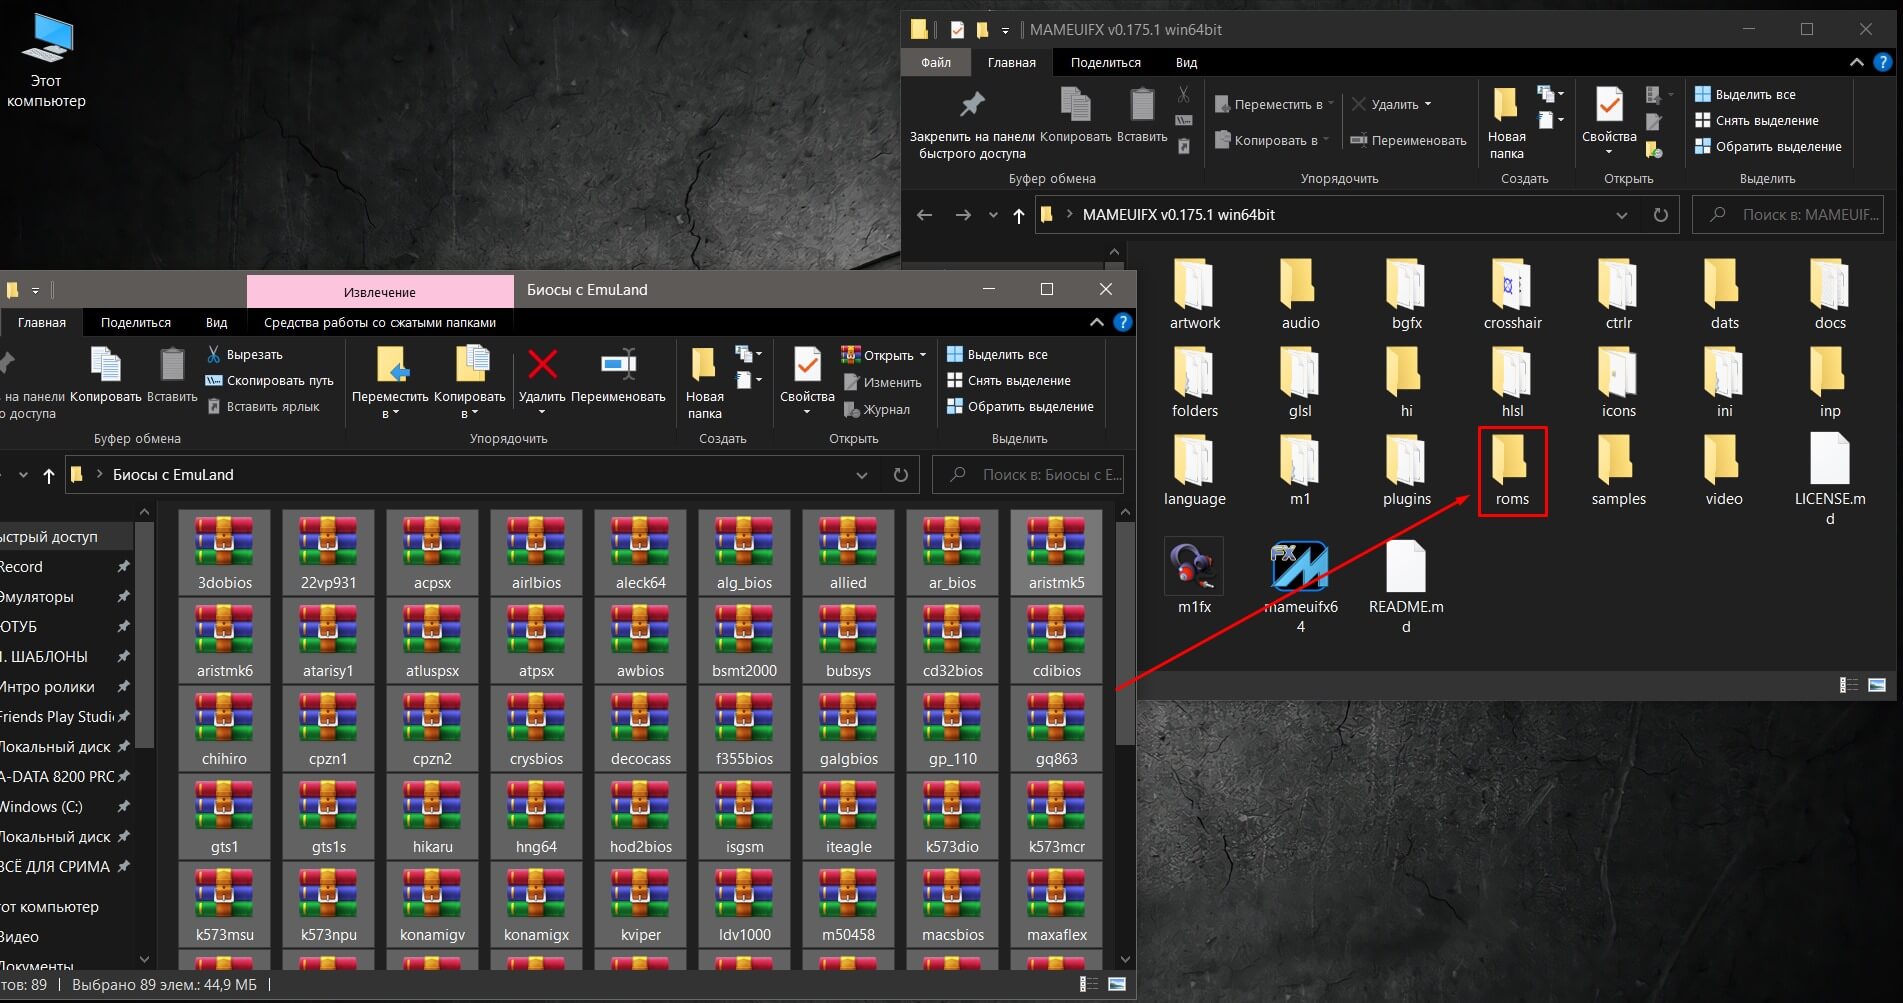Open Поделиться tab in MAMEUIFX window
The width and height of the screenshot is (1903, 1003).
1106,62
